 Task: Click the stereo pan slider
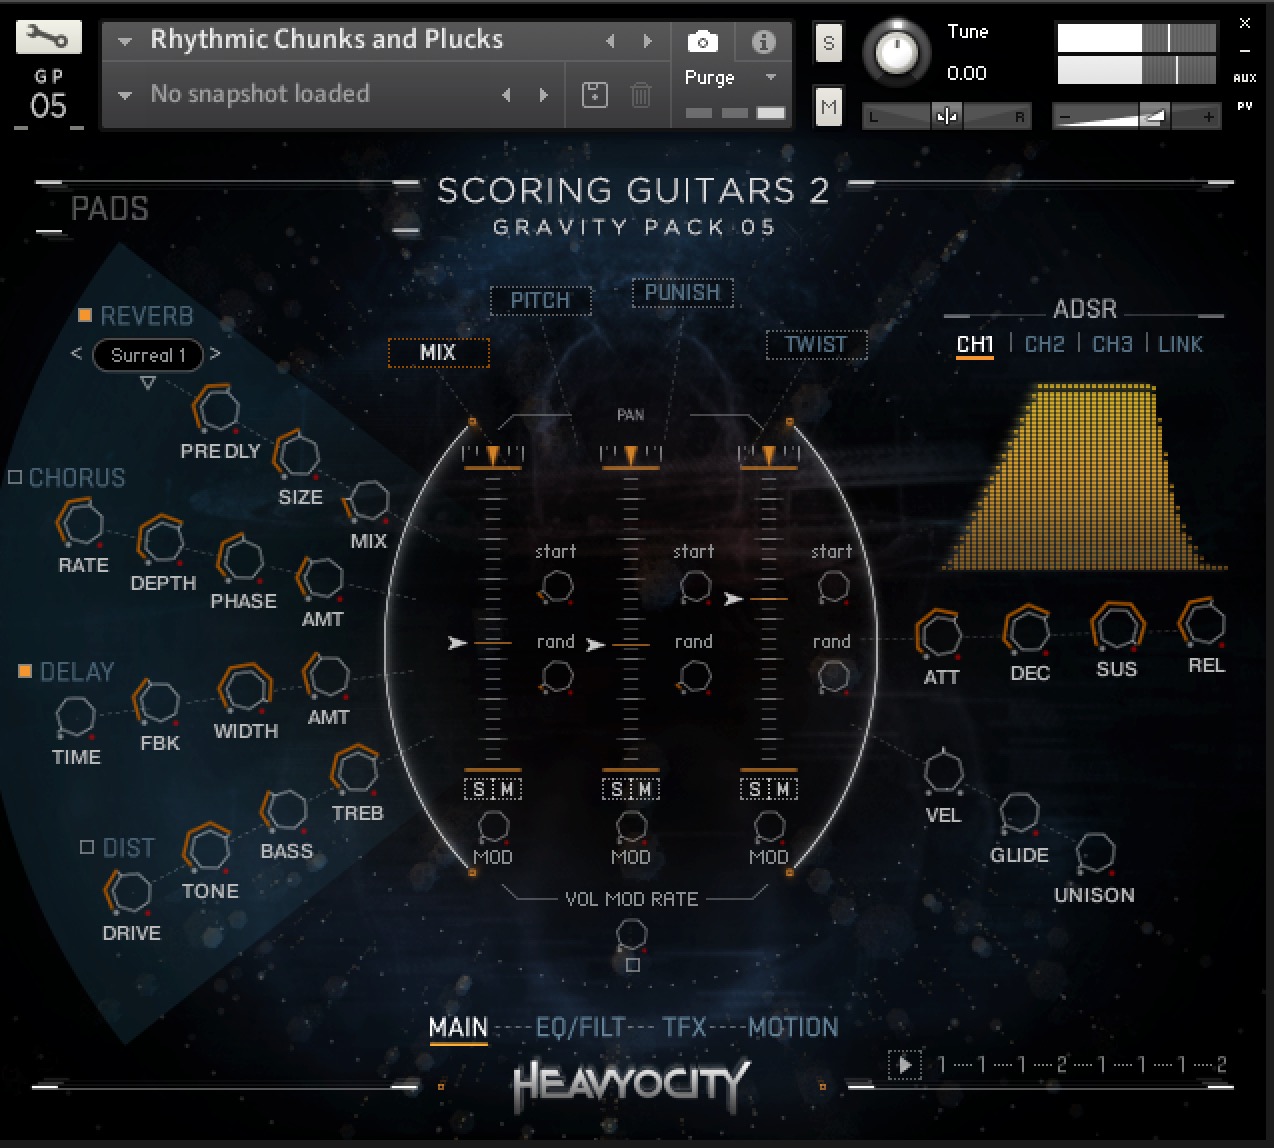click(x=945, y=117)
